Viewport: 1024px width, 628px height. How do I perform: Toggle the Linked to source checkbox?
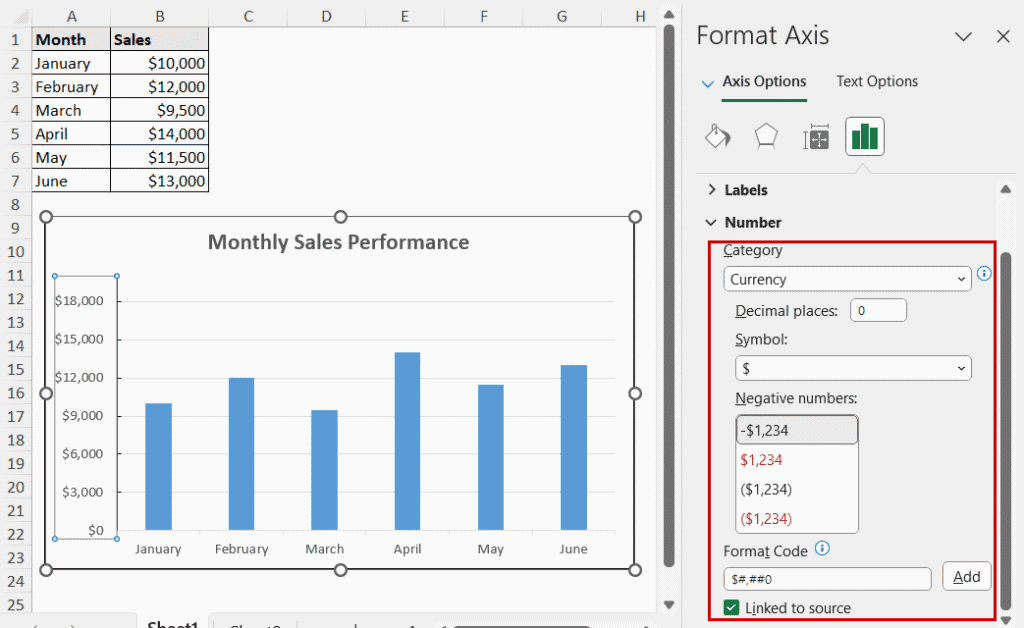pyautogui.click(x=729, y=607)
